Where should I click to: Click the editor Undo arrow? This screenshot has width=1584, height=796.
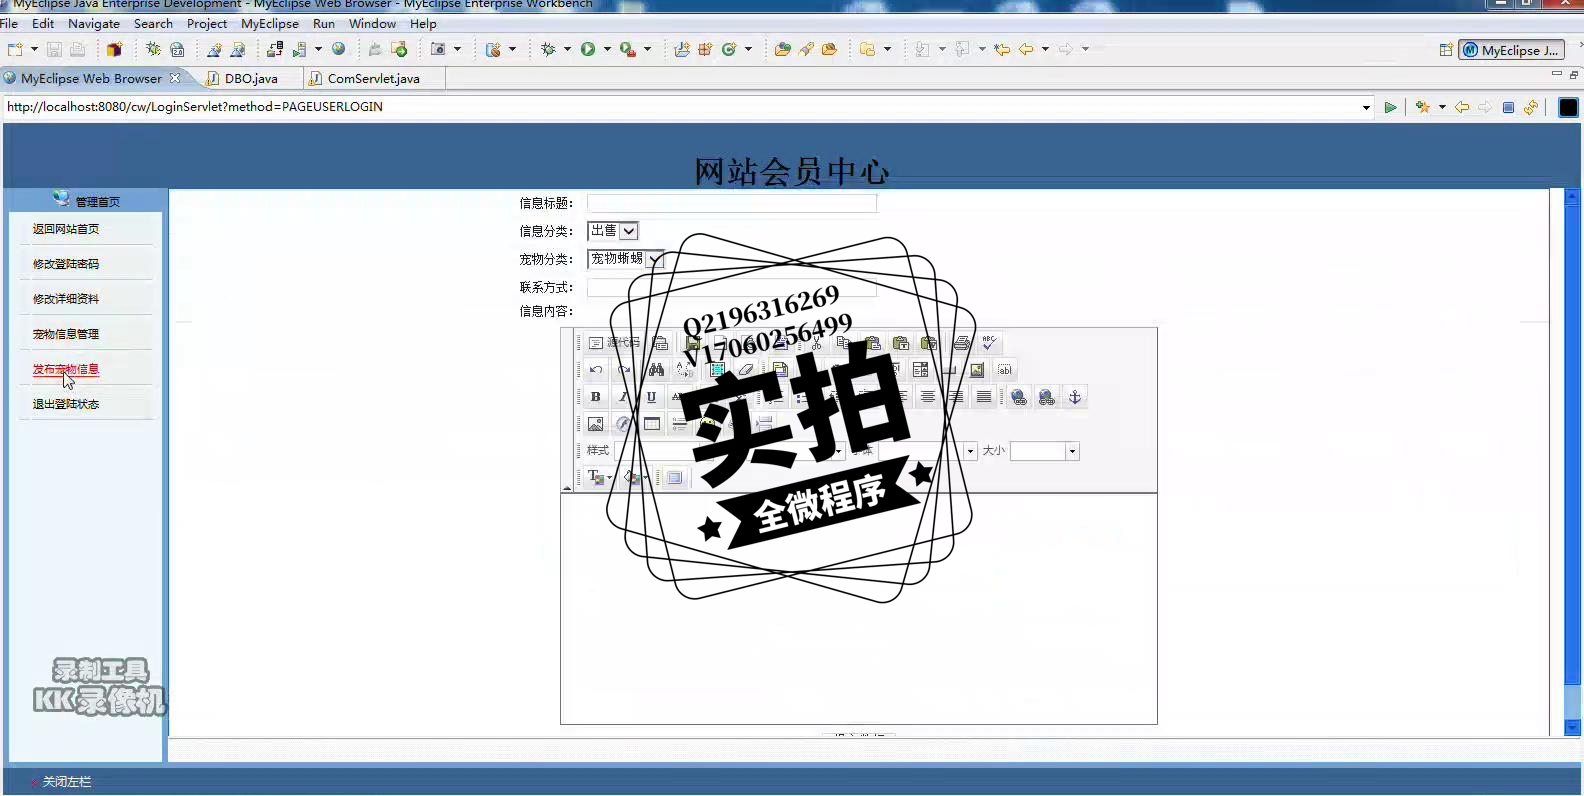pyautogui.click(x=596, y=370)
